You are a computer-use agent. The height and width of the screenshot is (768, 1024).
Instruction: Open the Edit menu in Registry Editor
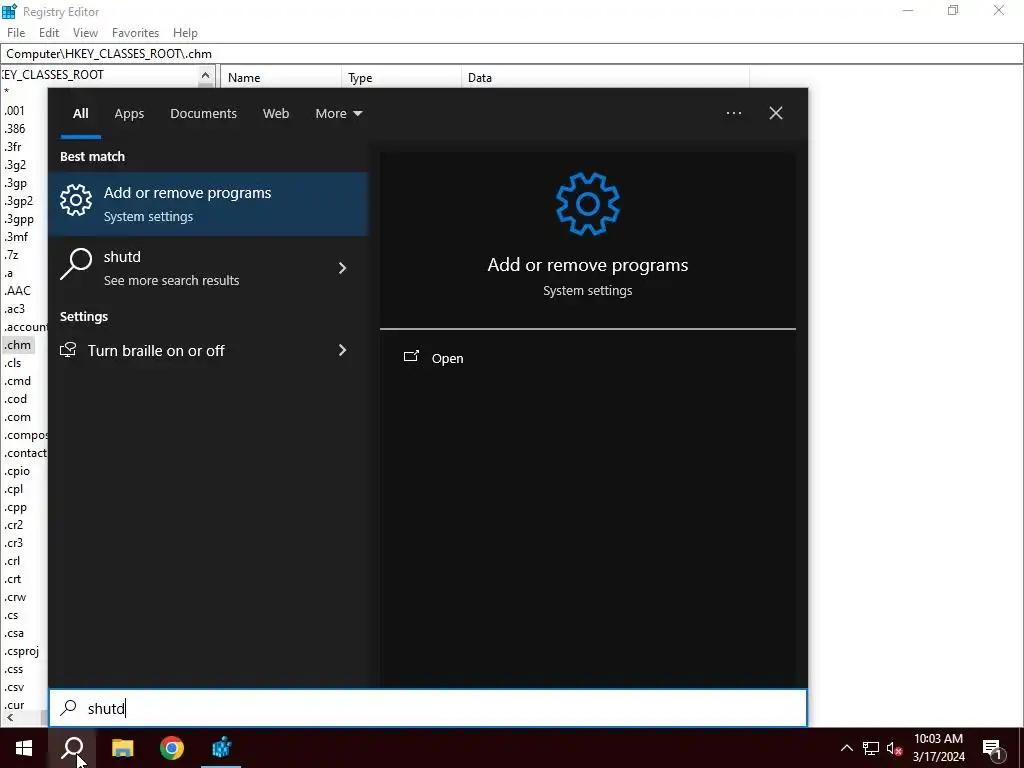click(49, 33)
